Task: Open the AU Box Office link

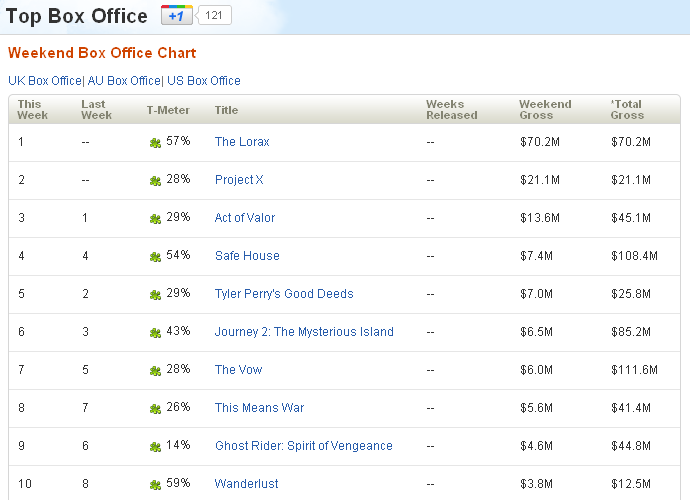Action: coord(124,81)
